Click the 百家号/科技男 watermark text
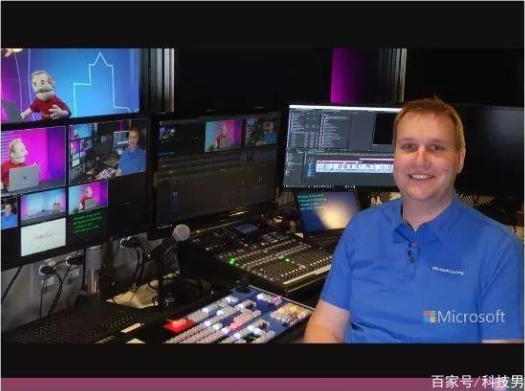This screenshot has width=525, height=391. 477,382
